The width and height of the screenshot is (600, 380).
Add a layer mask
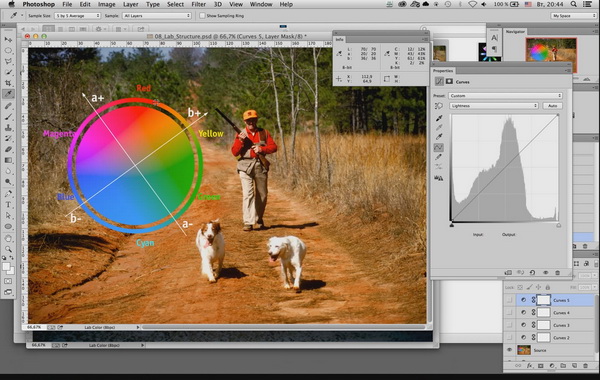pos(541,365)
